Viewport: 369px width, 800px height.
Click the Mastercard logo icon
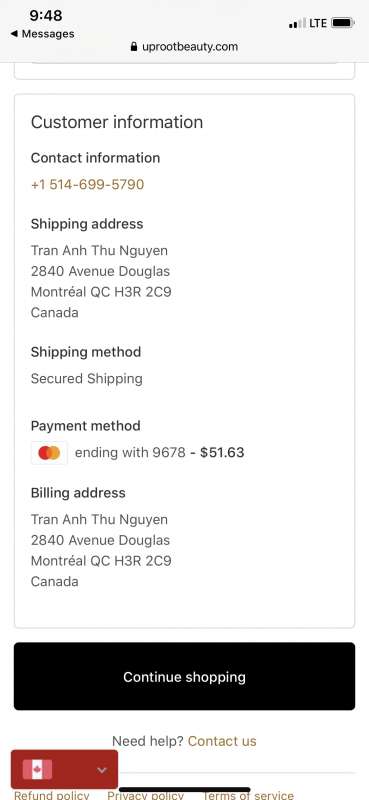[x=49, y=453]
